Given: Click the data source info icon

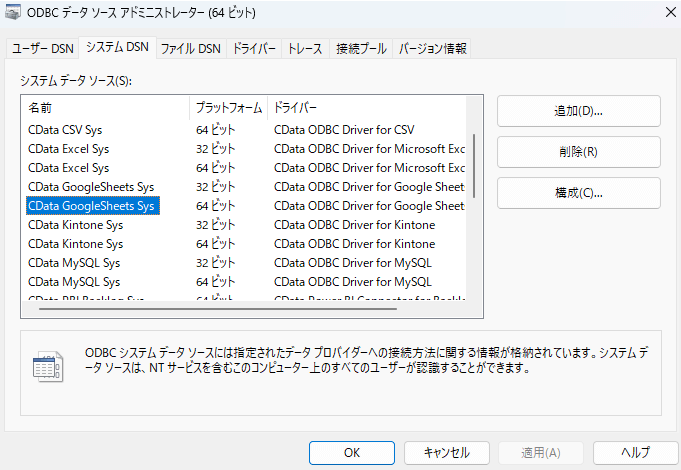Looking at the screenshot, I should point(48,366).
